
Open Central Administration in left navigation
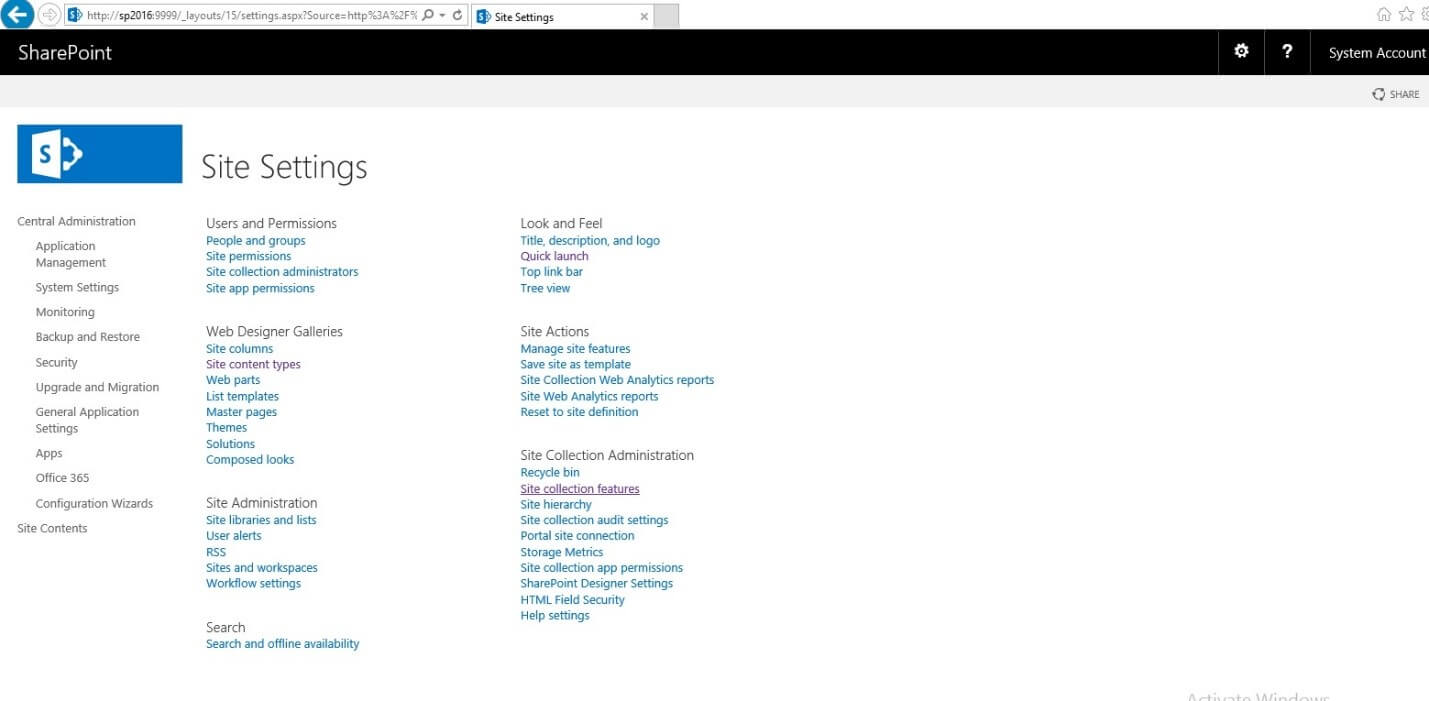click(x=76, y=222)
